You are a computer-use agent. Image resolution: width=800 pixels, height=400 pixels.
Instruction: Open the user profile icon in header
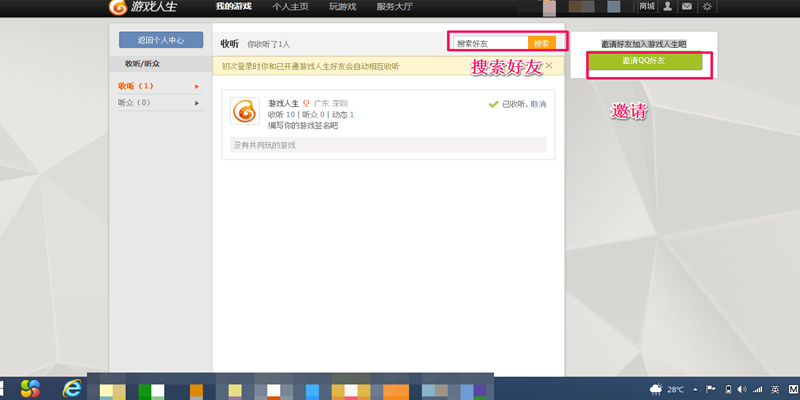(667, 6)
